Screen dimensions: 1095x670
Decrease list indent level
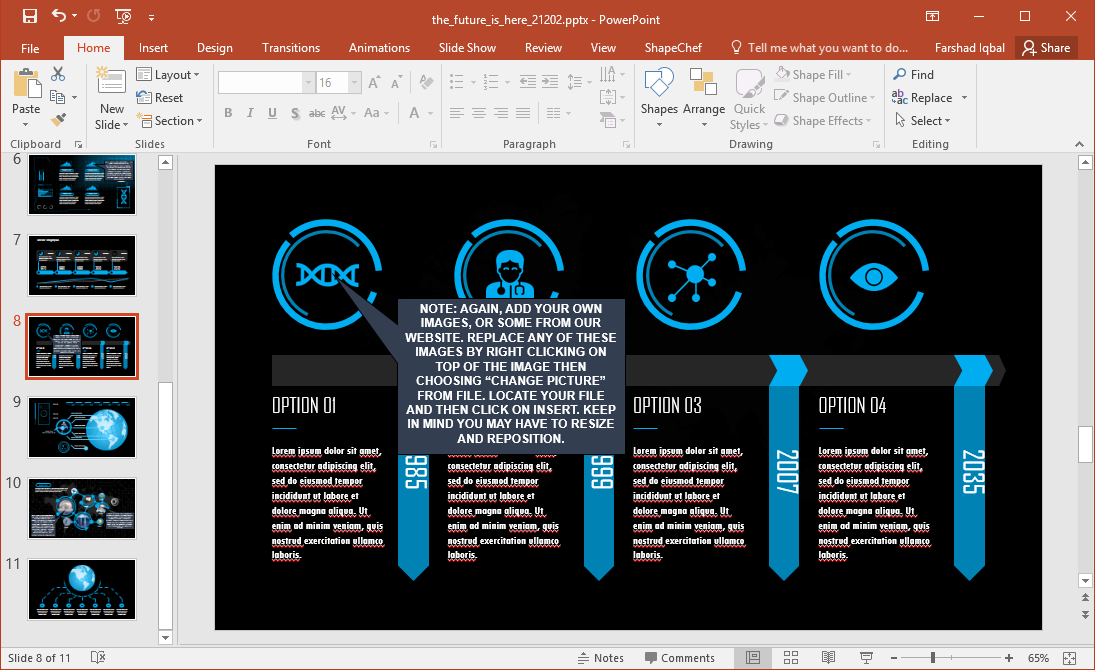[527, 82]
